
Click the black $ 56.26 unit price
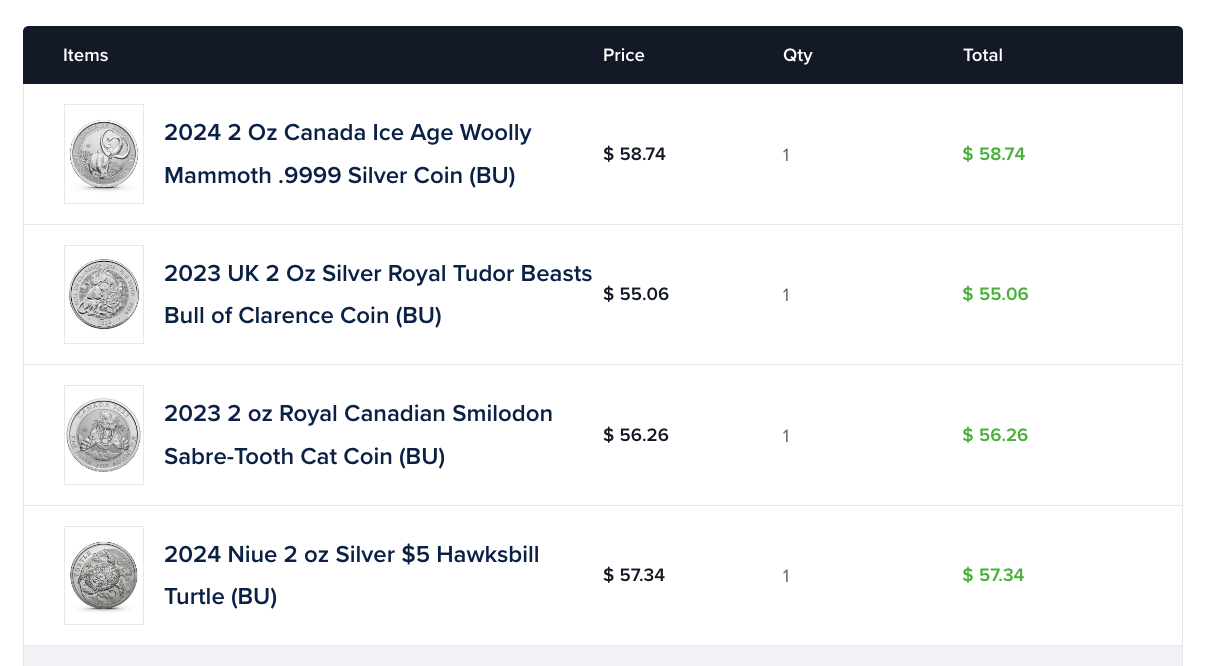(636, 435)
